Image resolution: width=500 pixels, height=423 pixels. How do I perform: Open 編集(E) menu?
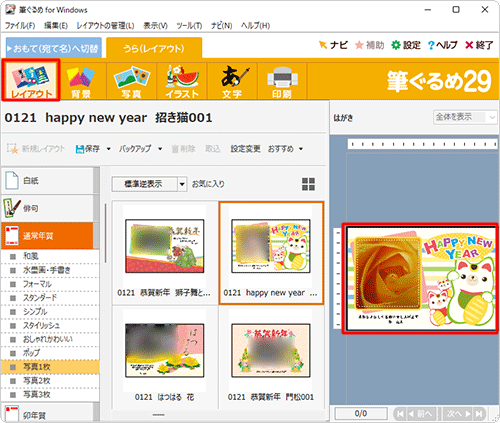pyautogui.click(x=56, y=25)
